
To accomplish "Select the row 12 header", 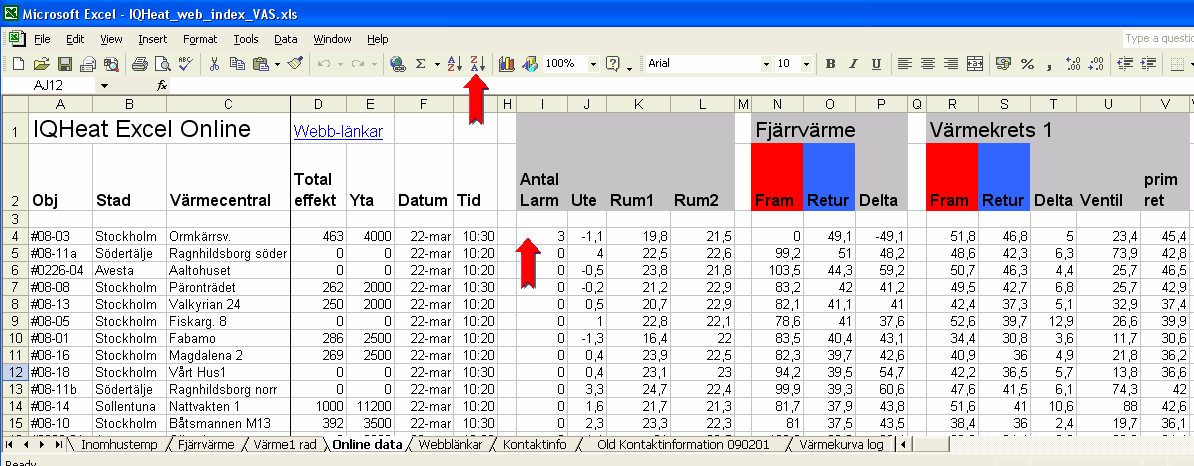I will [x=14, y=372].
